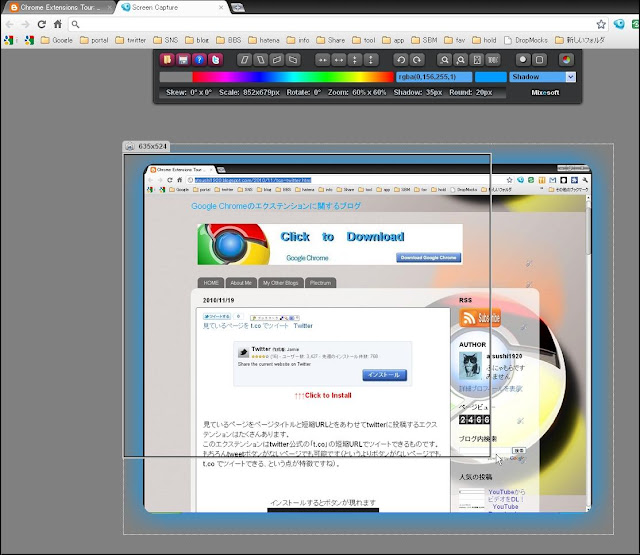Open the Google bookmarks folder
This screenshot has height=555, width=640.
[x=57, y=40]
